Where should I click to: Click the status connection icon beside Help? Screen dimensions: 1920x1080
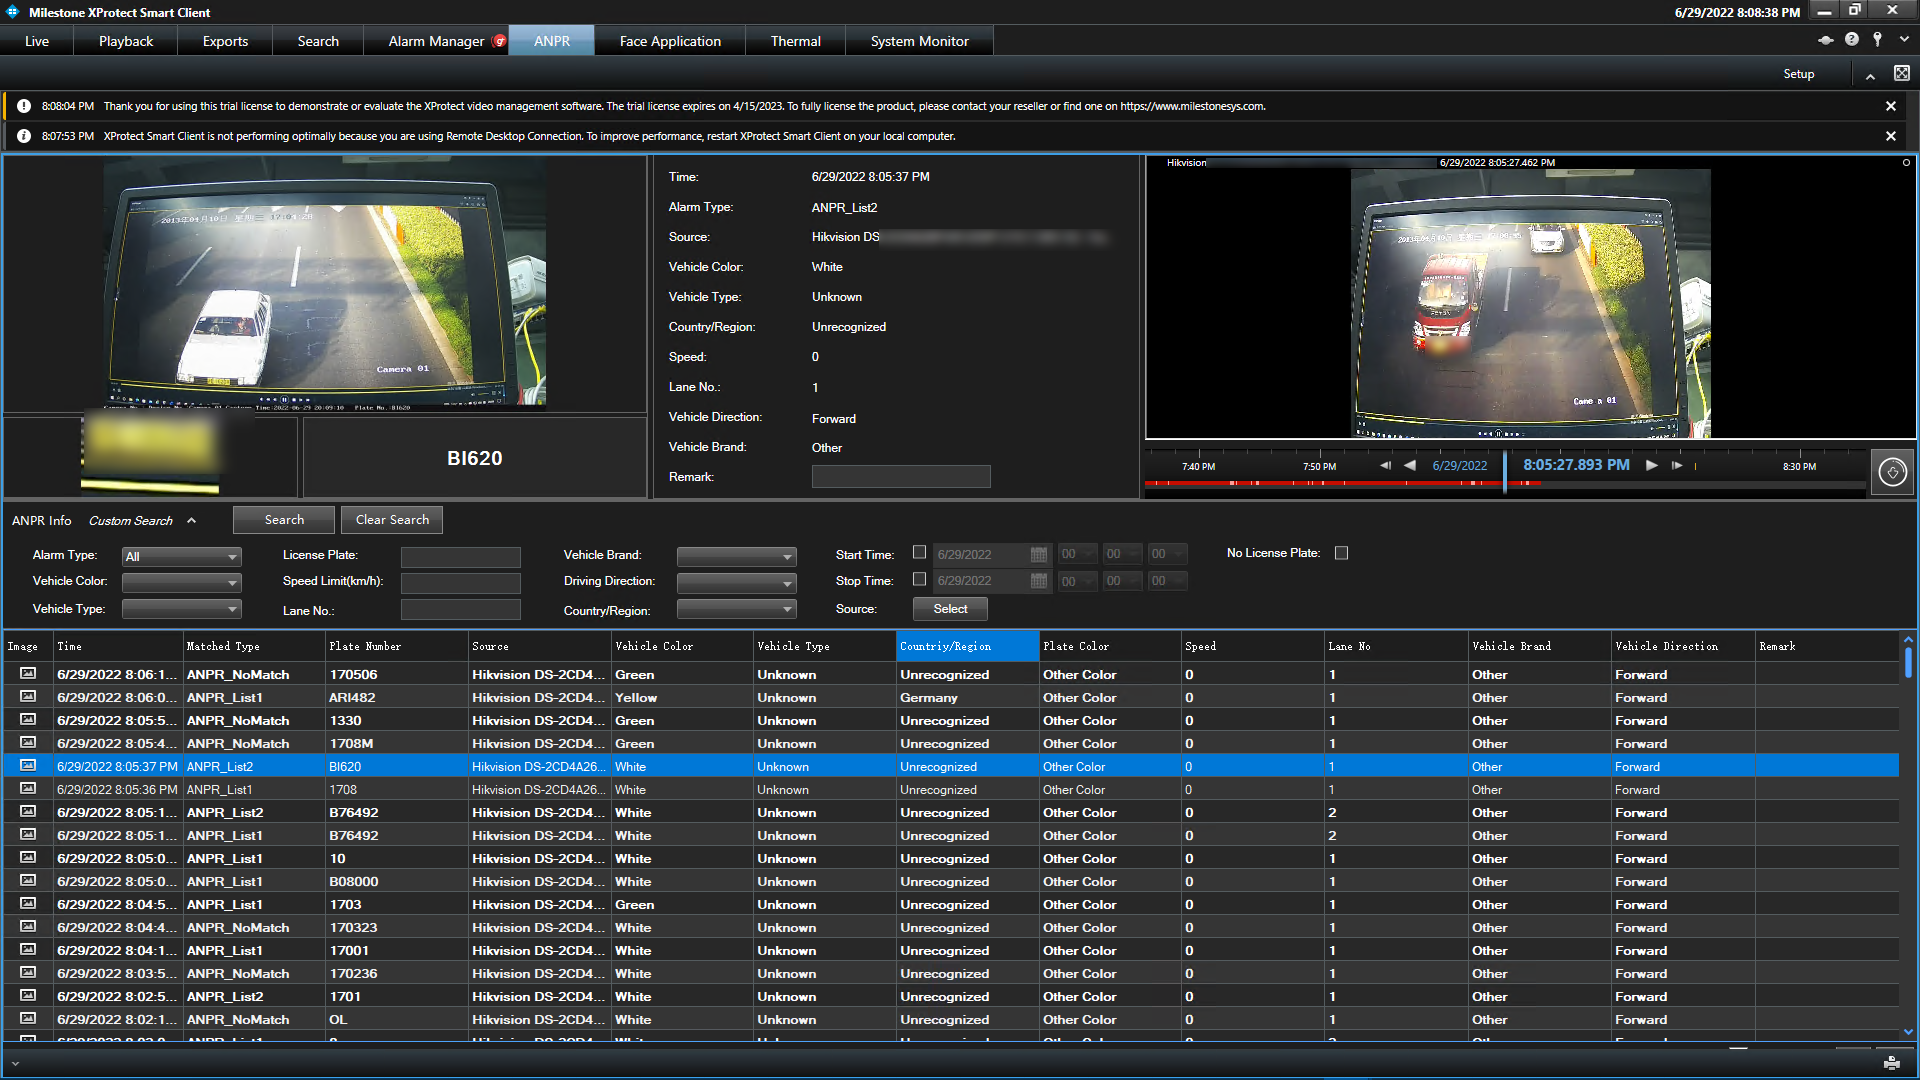coord(1826,40)
